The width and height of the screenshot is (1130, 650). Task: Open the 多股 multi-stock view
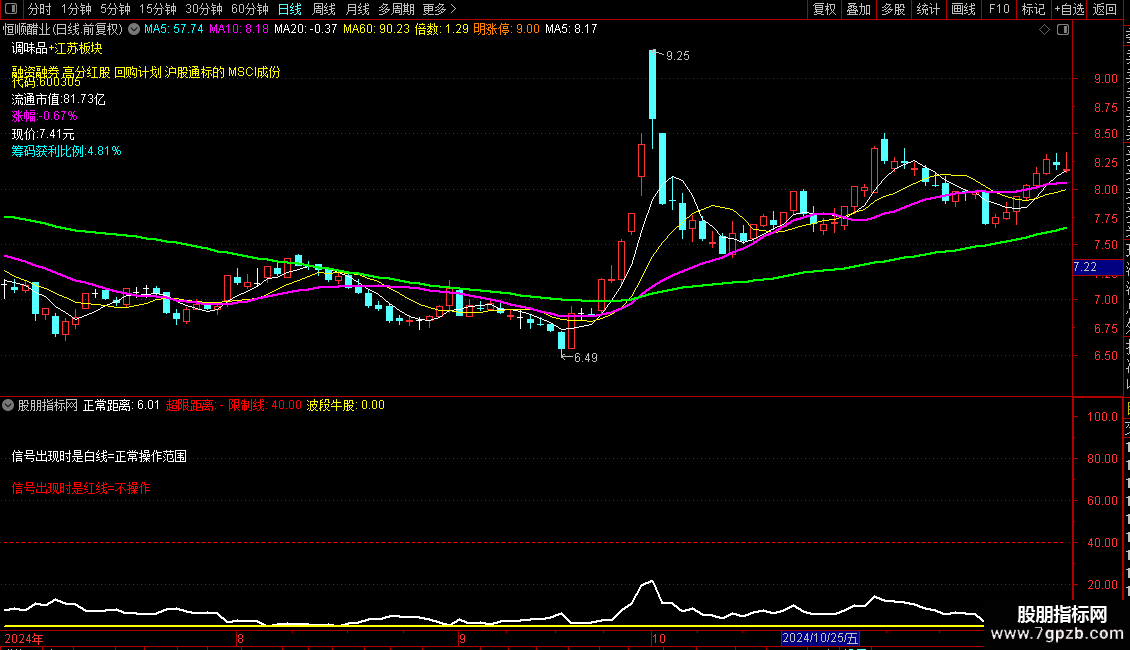[x=894, y=9]
